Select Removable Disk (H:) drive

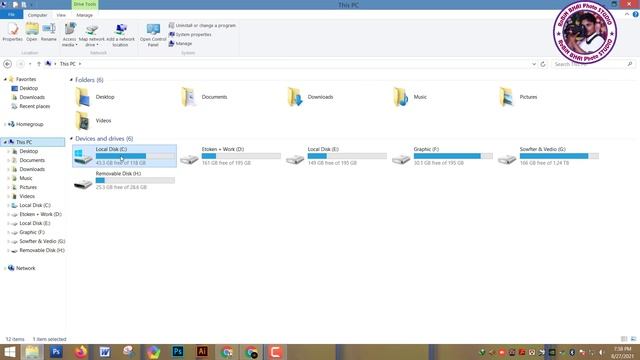click(x=124, y=180)
